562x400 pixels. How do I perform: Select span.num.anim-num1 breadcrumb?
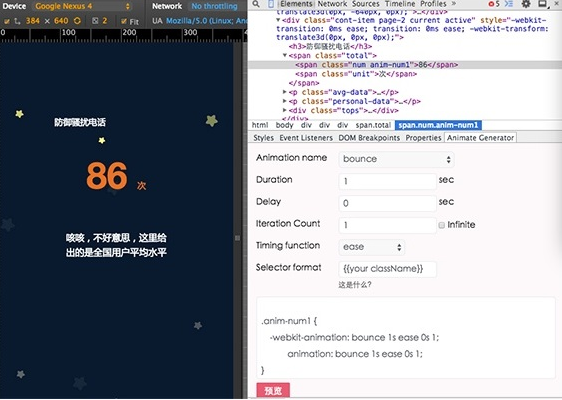point(438,125)
